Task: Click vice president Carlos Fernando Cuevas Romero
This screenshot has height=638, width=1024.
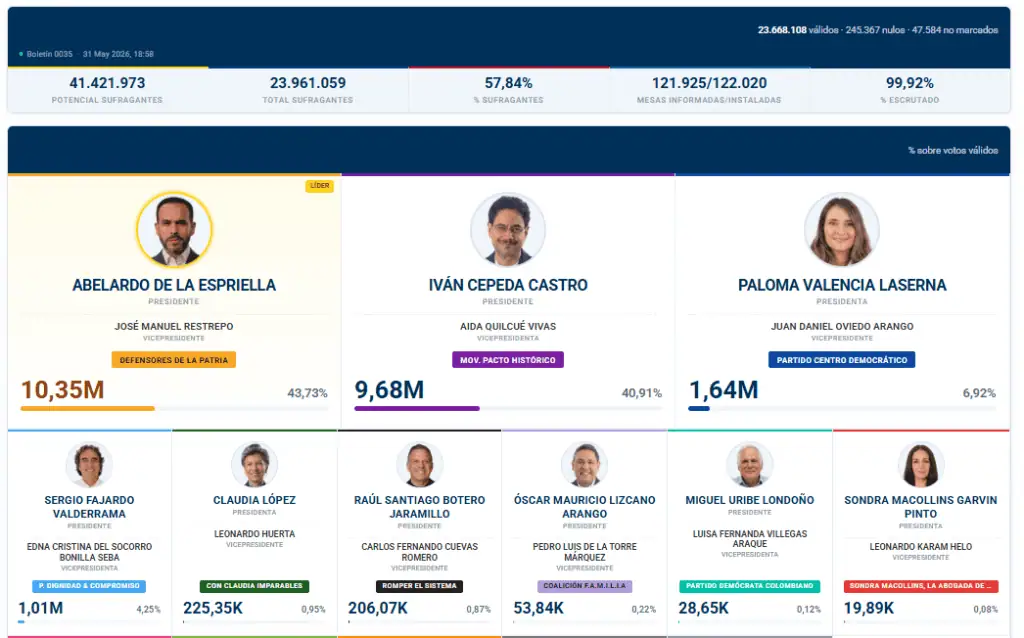Action: (420, 552)
